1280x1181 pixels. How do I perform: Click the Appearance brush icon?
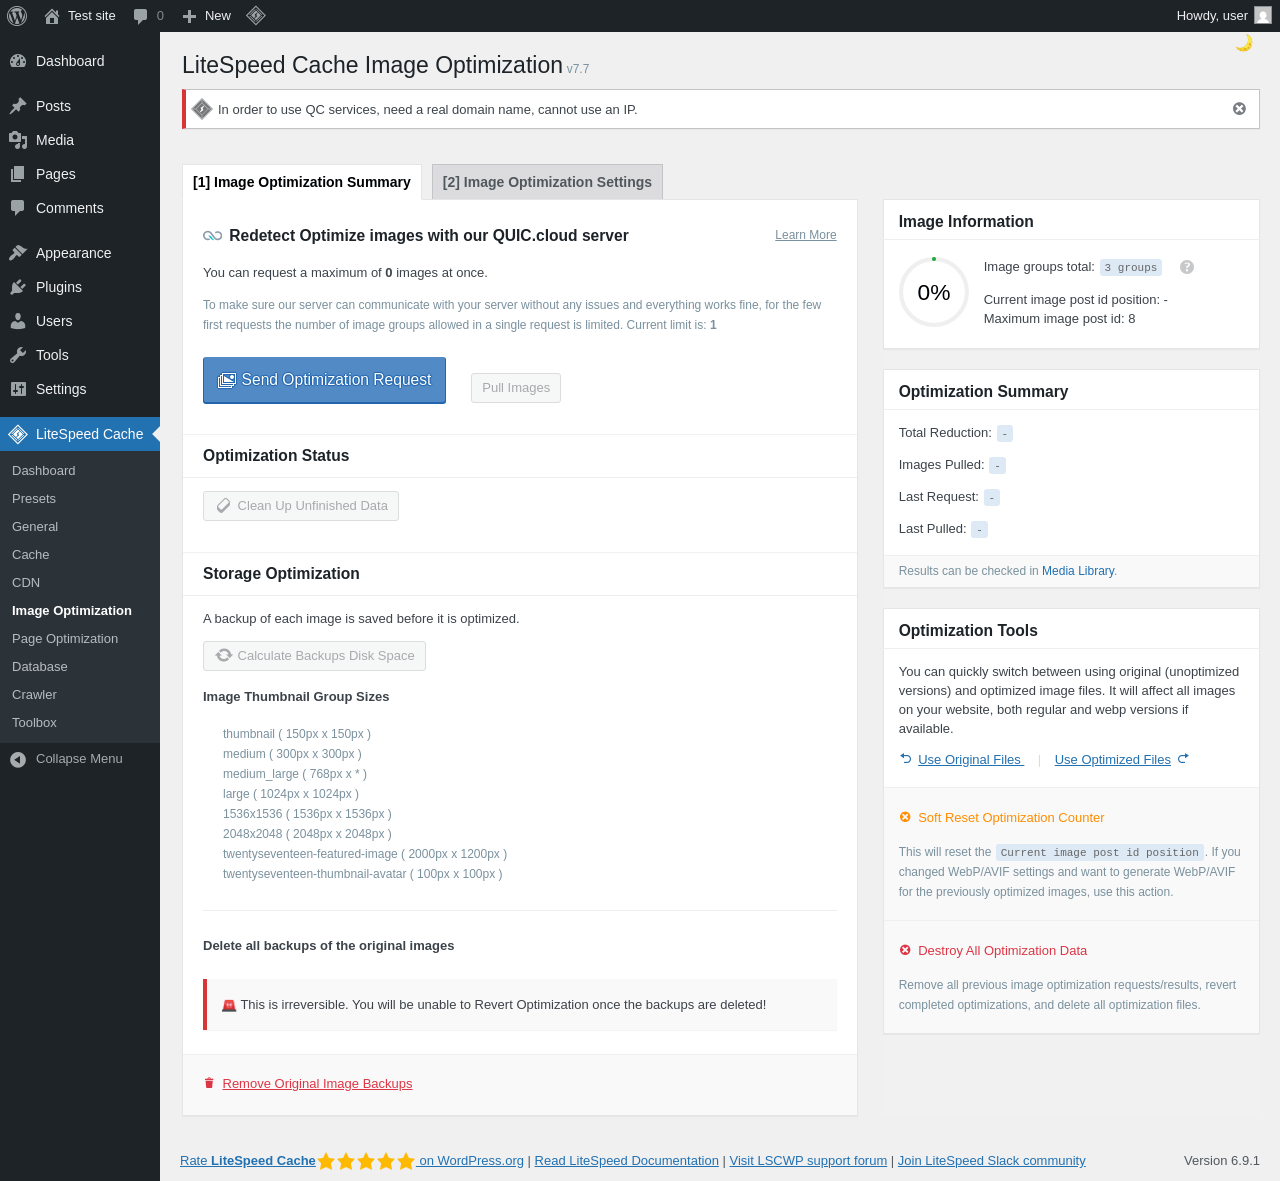pyautogui.click(x=18, y=253)
